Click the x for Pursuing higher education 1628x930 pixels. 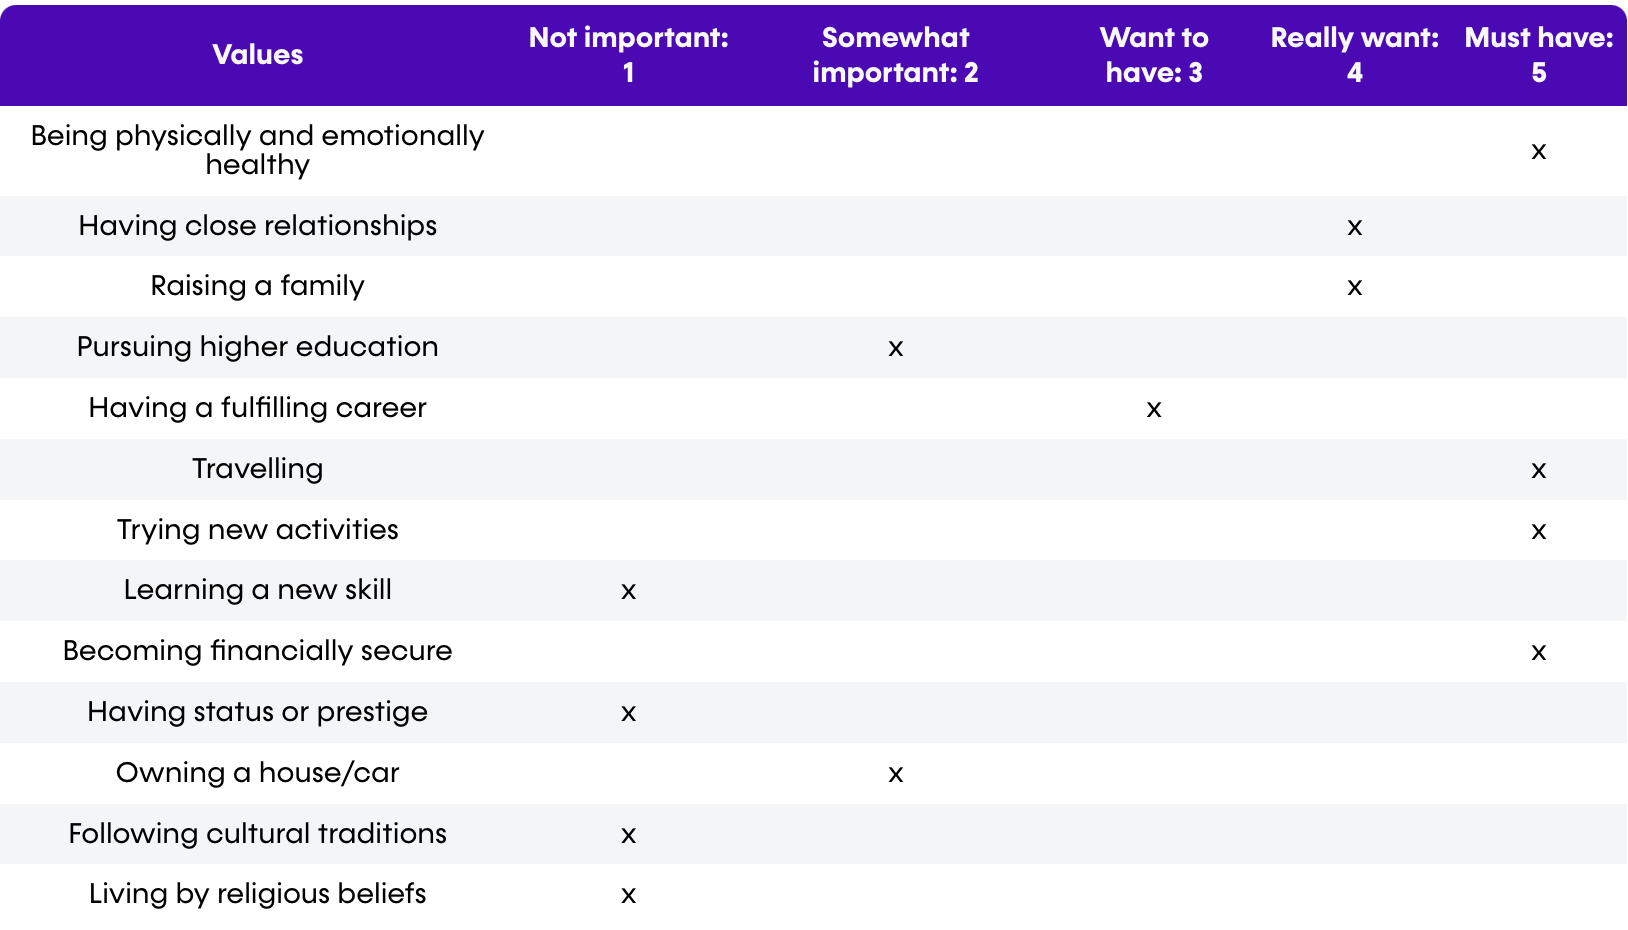(x=895, y=349)
